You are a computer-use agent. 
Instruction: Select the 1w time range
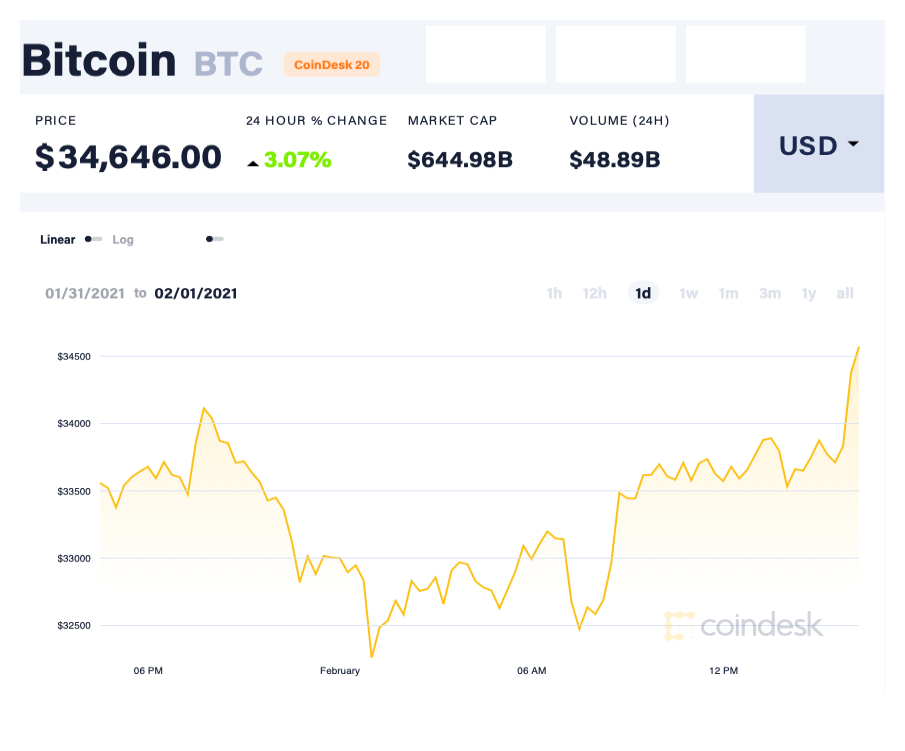688,293
